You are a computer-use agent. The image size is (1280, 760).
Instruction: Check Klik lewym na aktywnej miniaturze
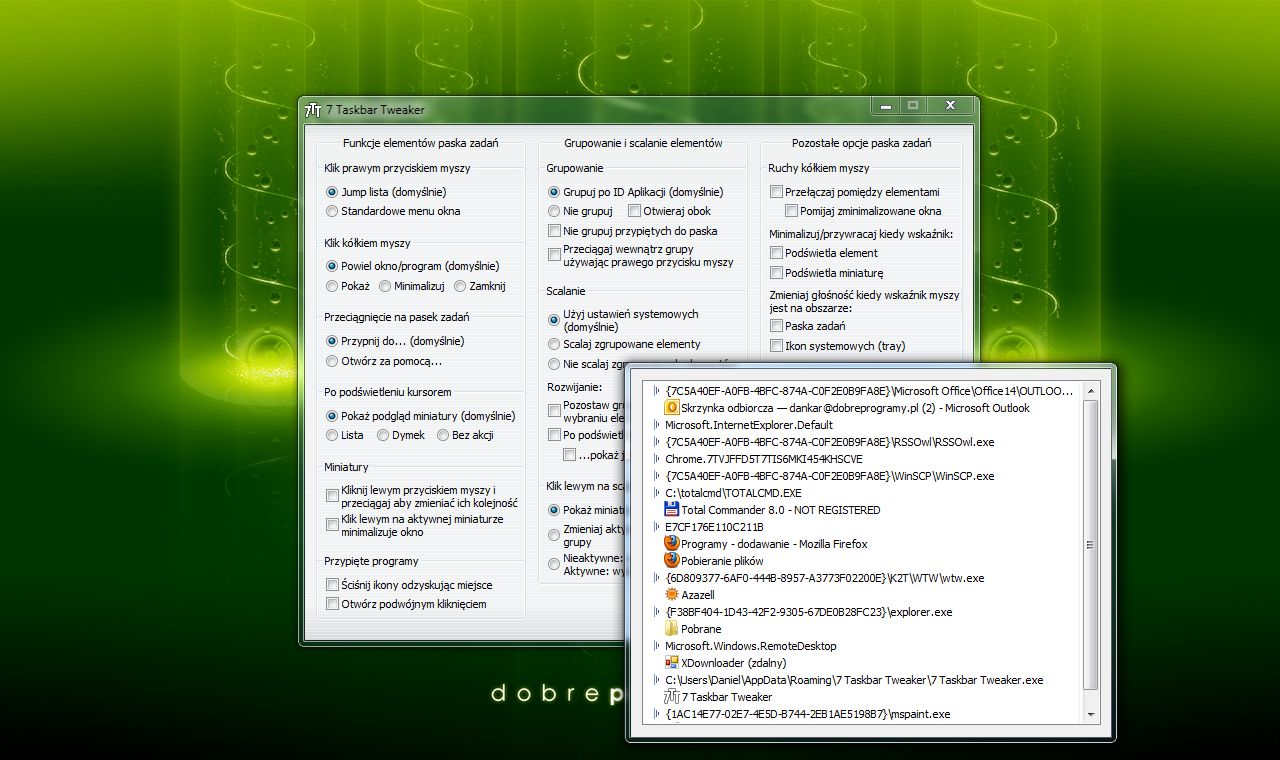click(x=333, y=525)
